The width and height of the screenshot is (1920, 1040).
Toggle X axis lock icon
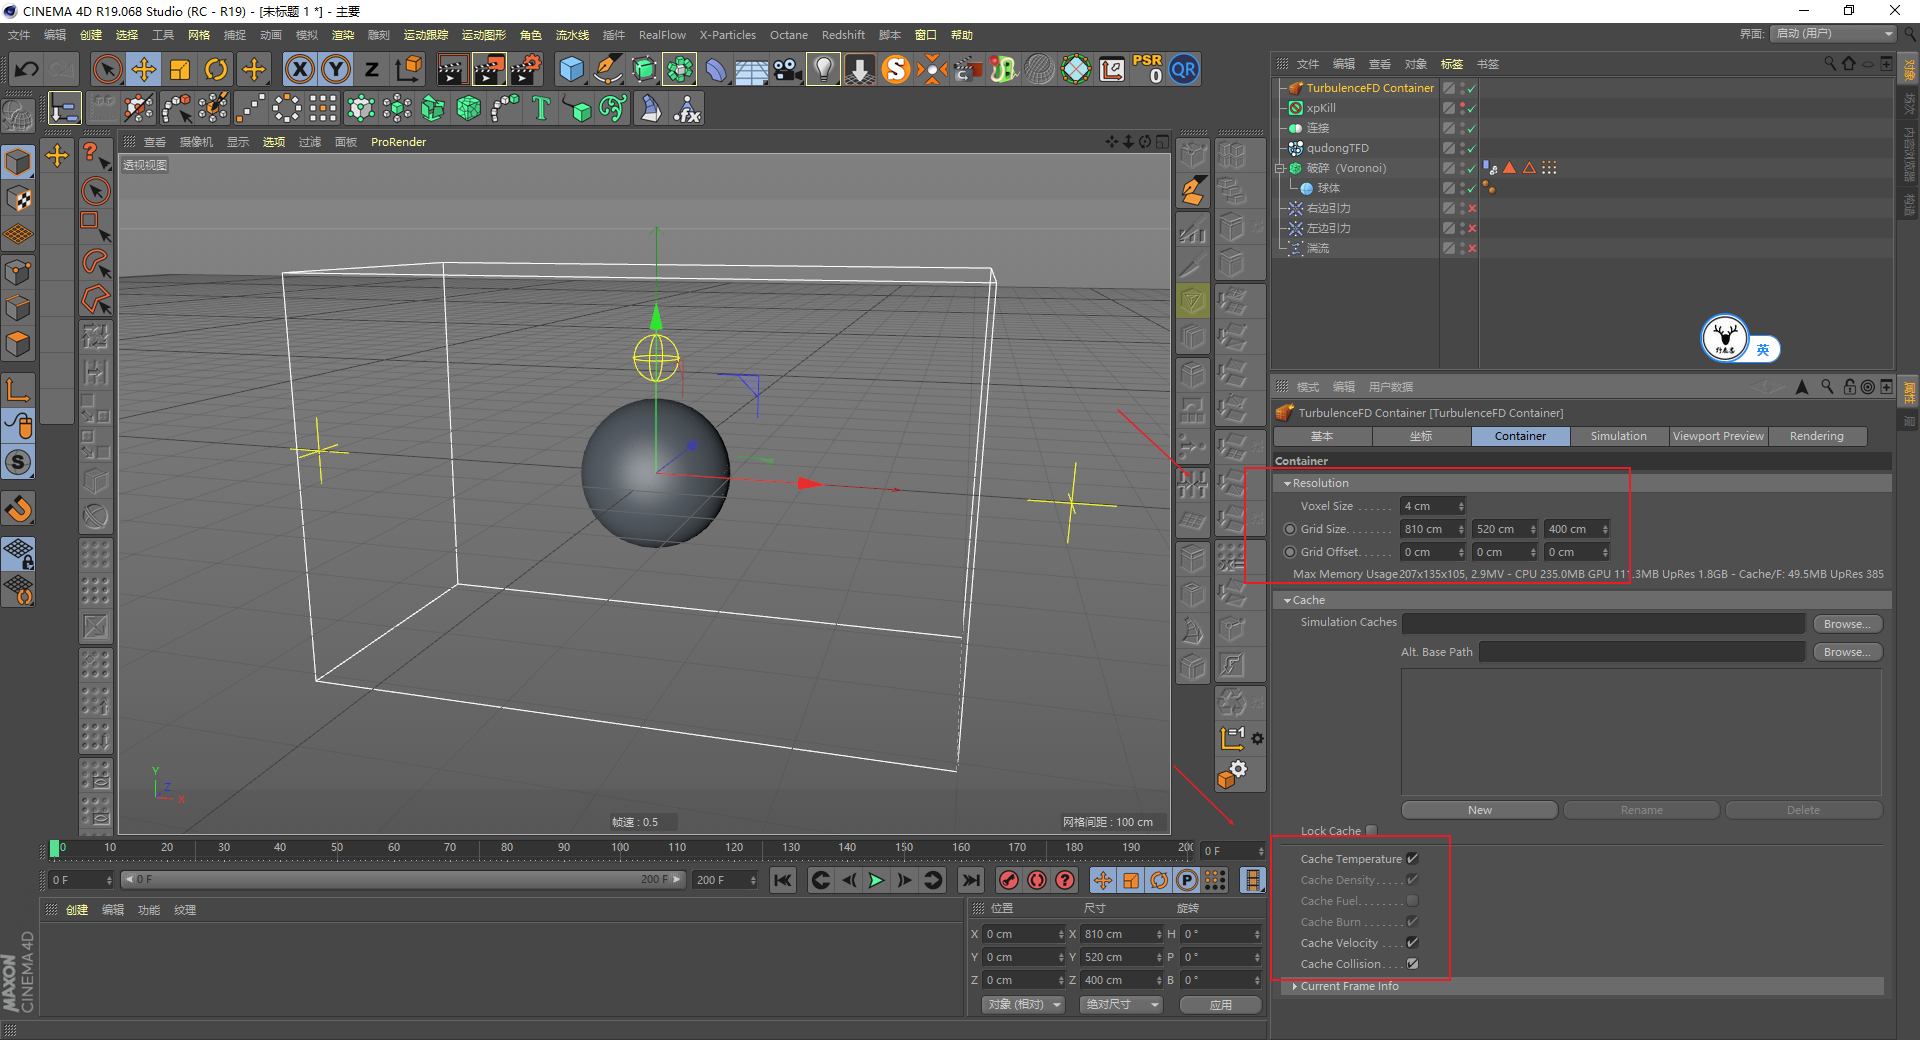[x=300, y=69]
